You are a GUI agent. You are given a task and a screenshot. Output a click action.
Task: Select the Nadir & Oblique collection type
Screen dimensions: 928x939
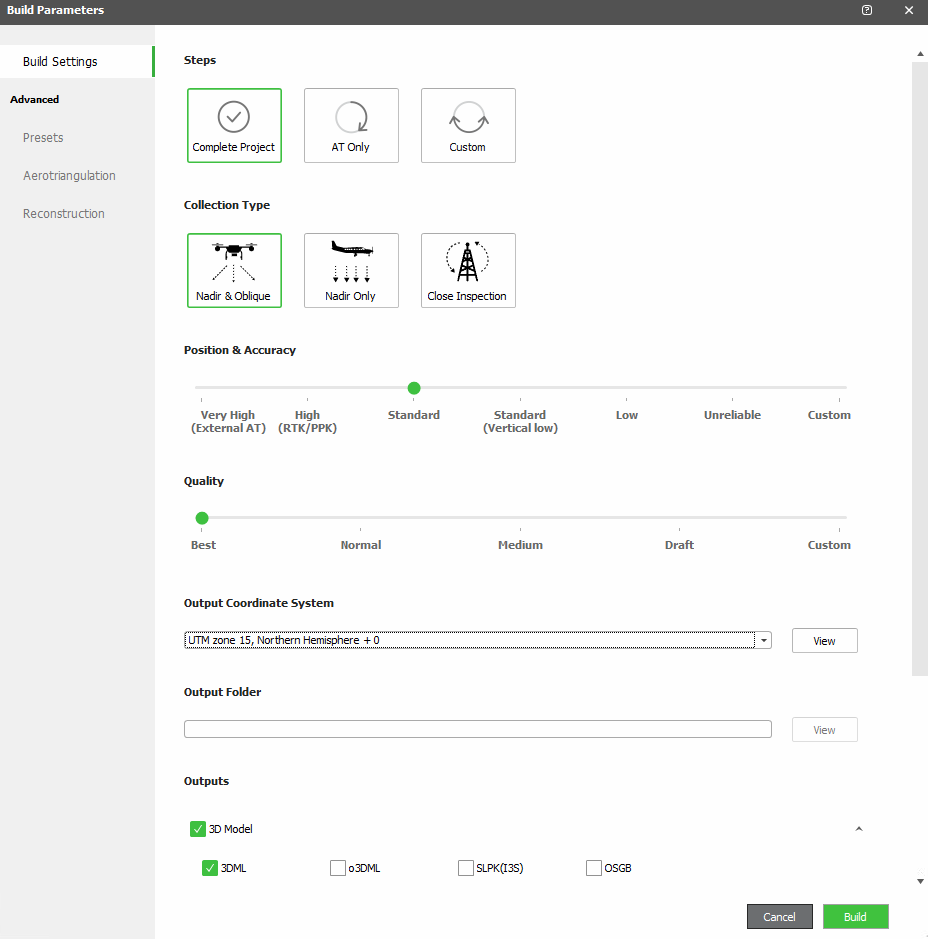click(234, 270)
